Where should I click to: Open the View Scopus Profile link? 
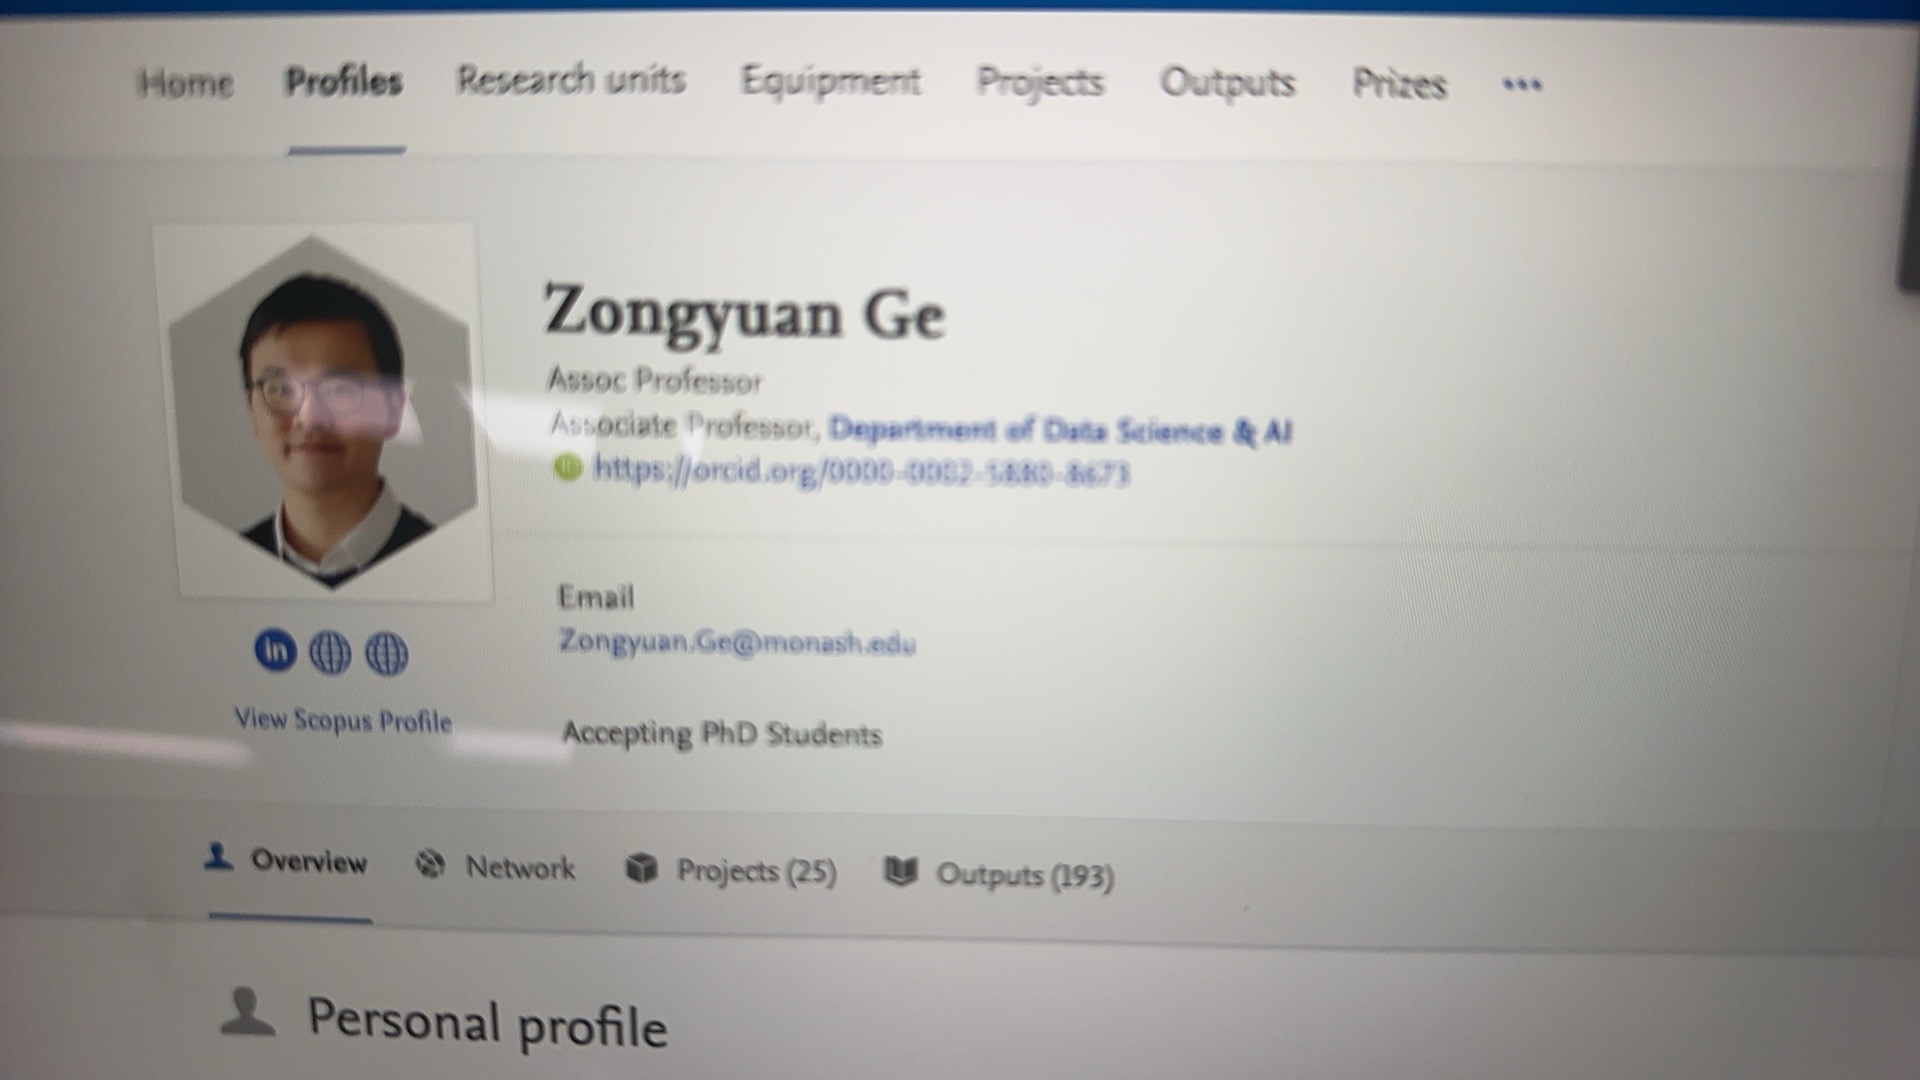point(343,720)
